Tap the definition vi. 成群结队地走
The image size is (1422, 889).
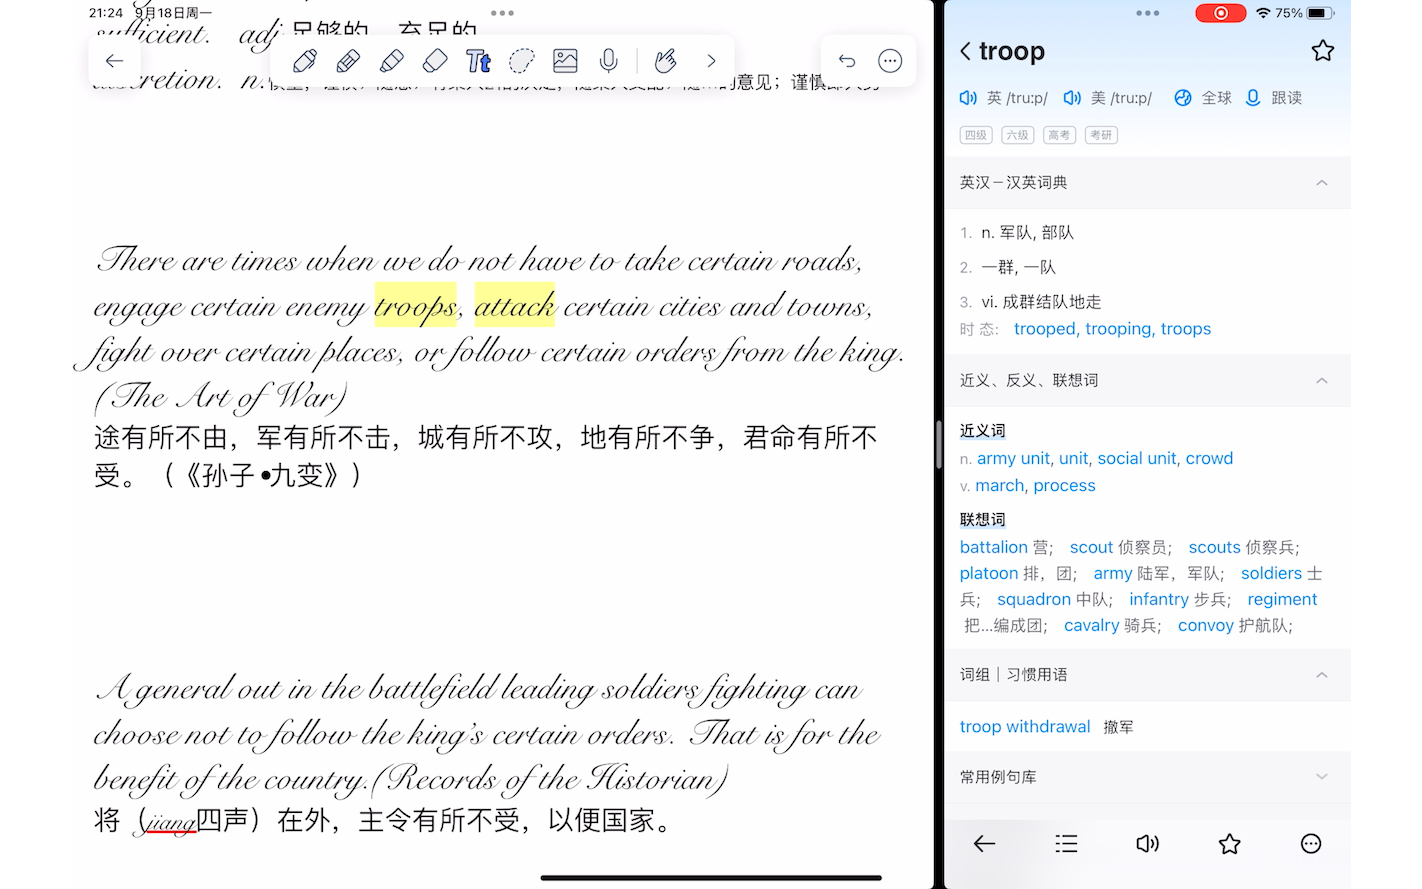point(1041,302)
